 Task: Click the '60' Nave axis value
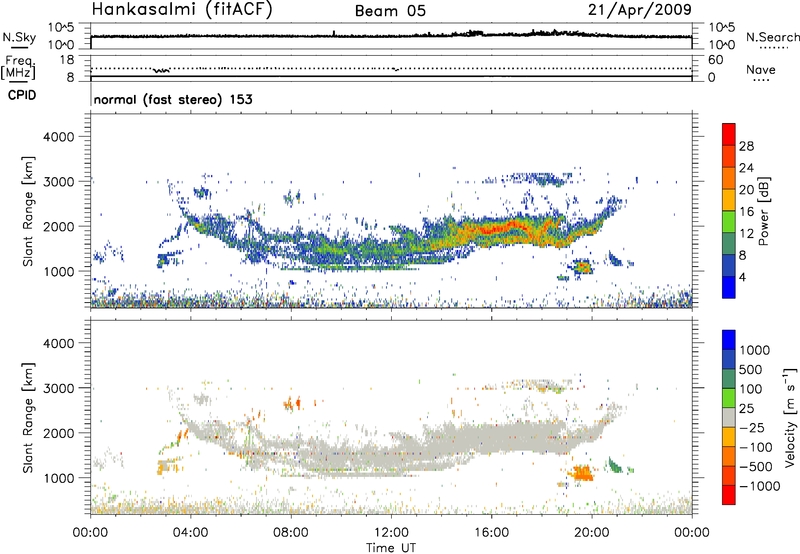tap(715, 60)
